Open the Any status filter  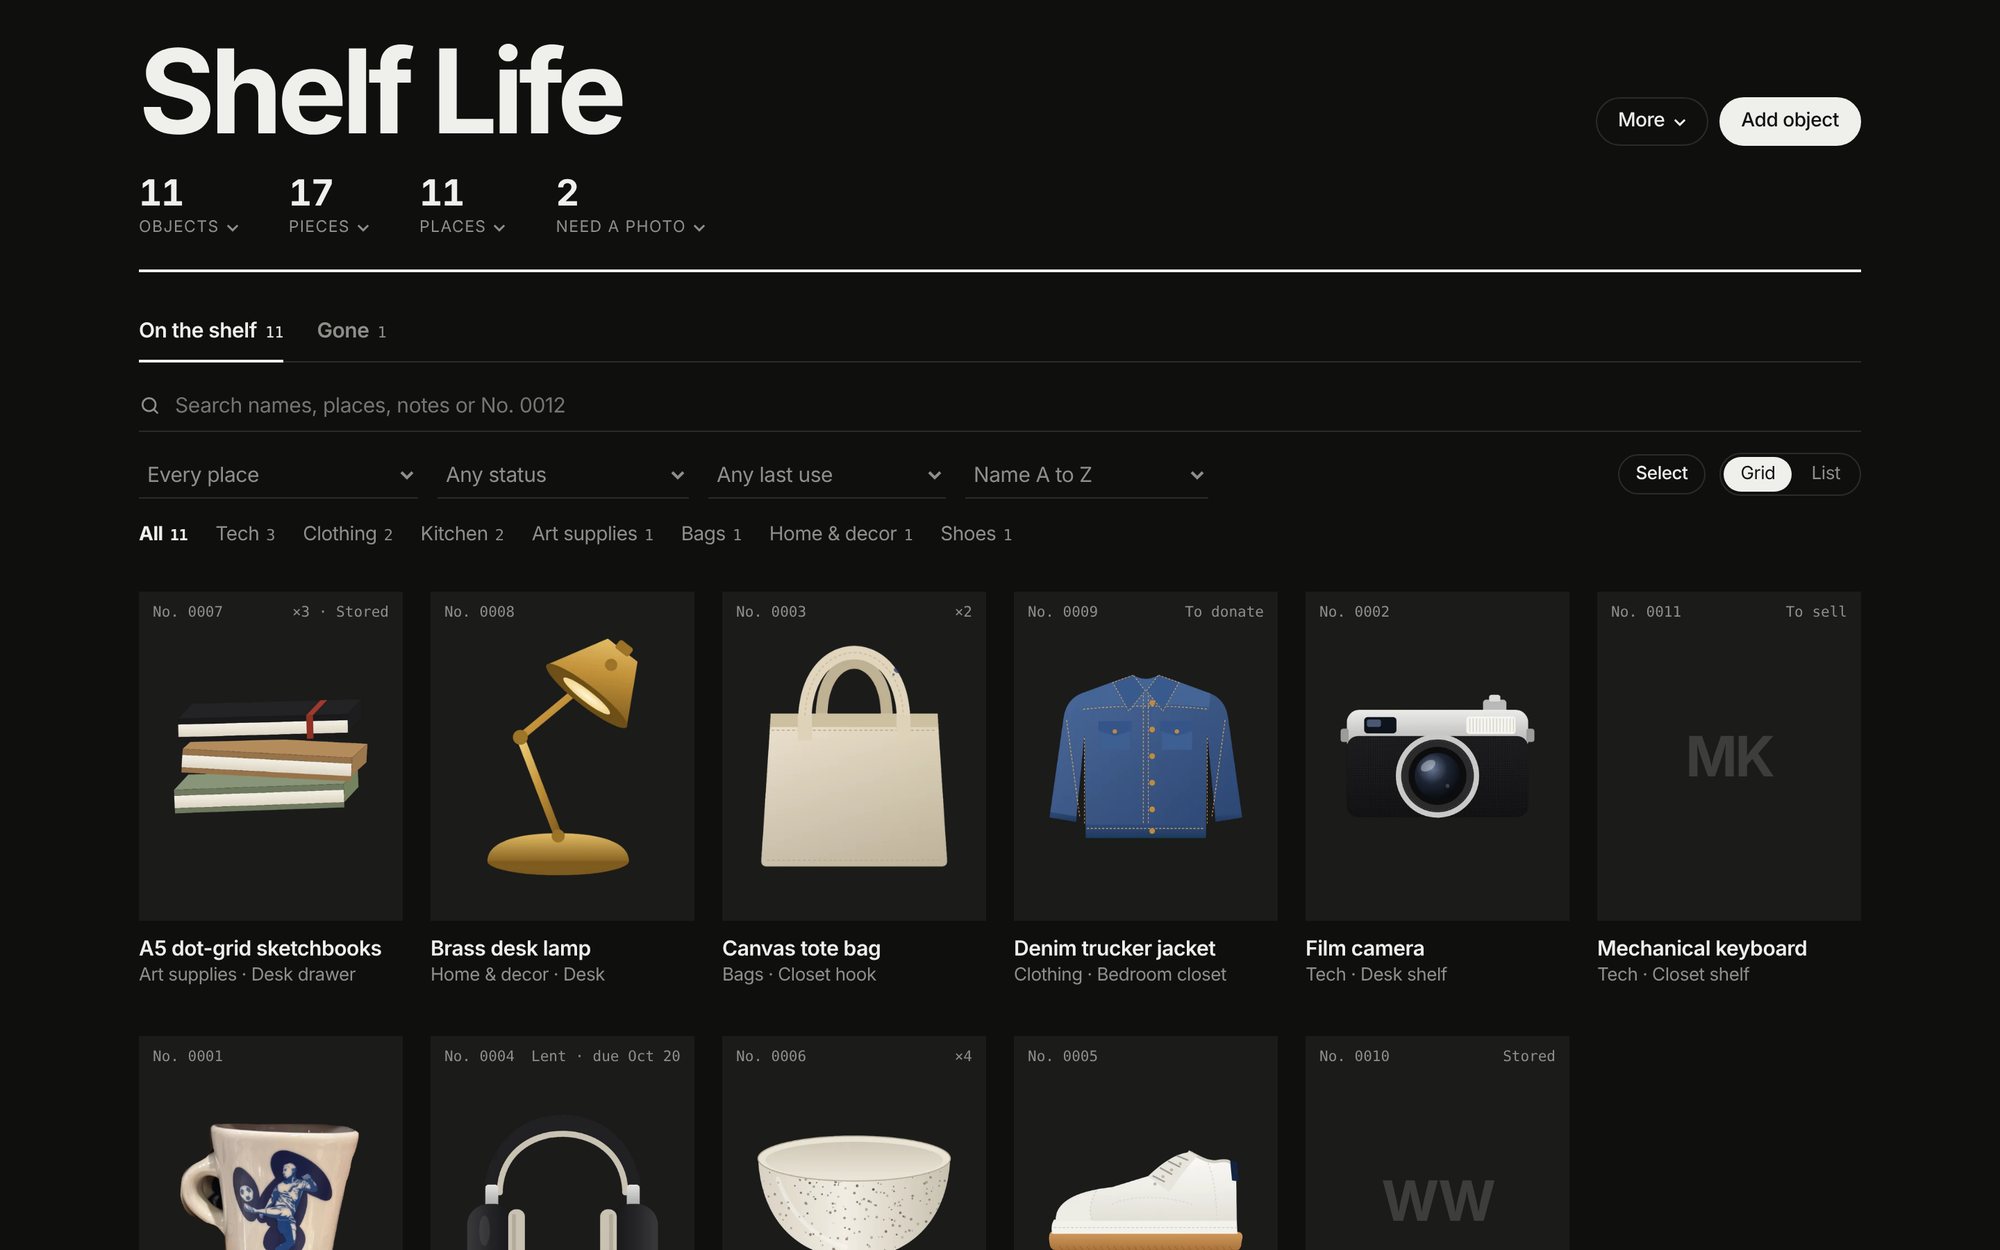point(563,475)
